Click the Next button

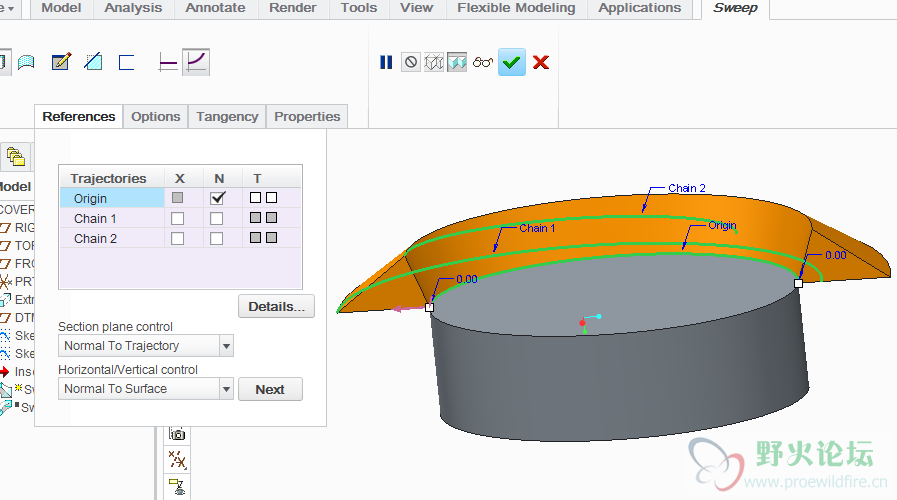tap(270, 389)
